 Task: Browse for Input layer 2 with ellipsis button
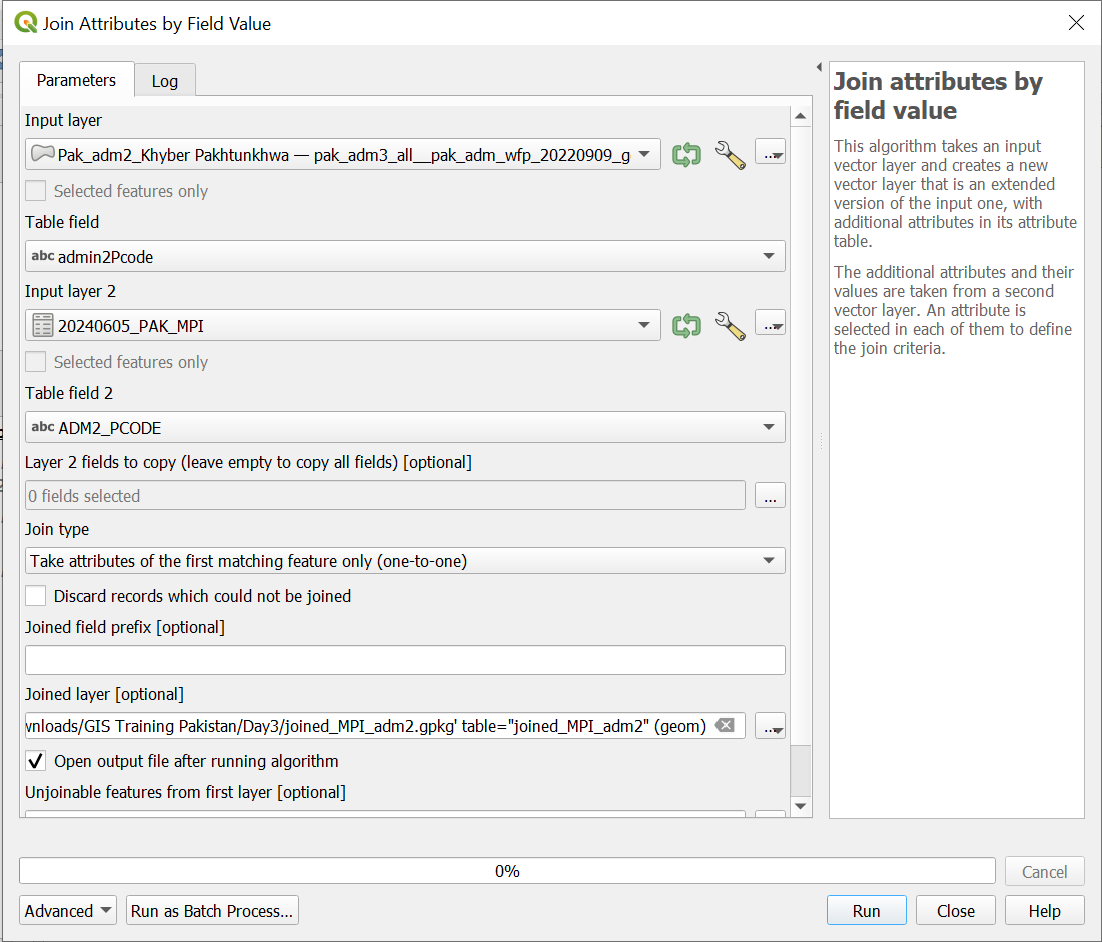770,325
